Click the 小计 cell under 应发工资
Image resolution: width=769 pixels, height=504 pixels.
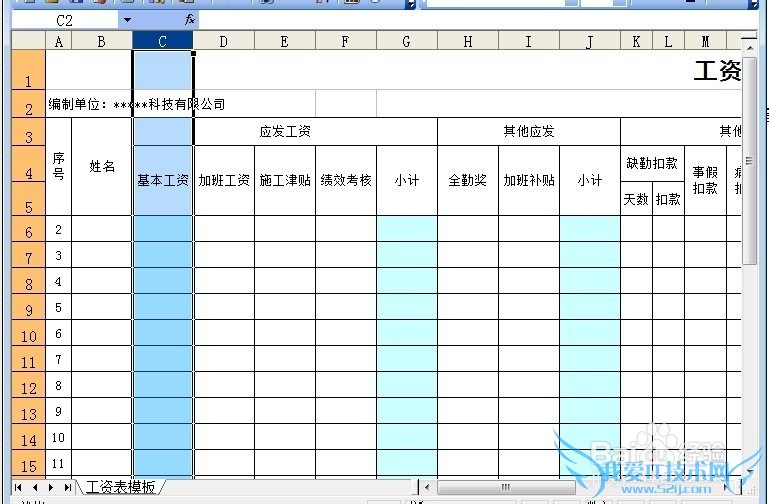407,180
